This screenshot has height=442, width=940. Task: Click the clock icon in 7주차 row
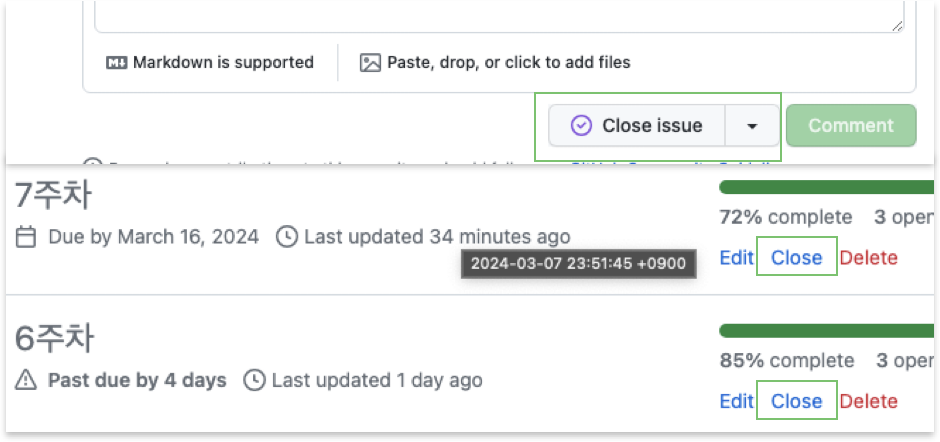pyautogui.click(x=286, y=237)
